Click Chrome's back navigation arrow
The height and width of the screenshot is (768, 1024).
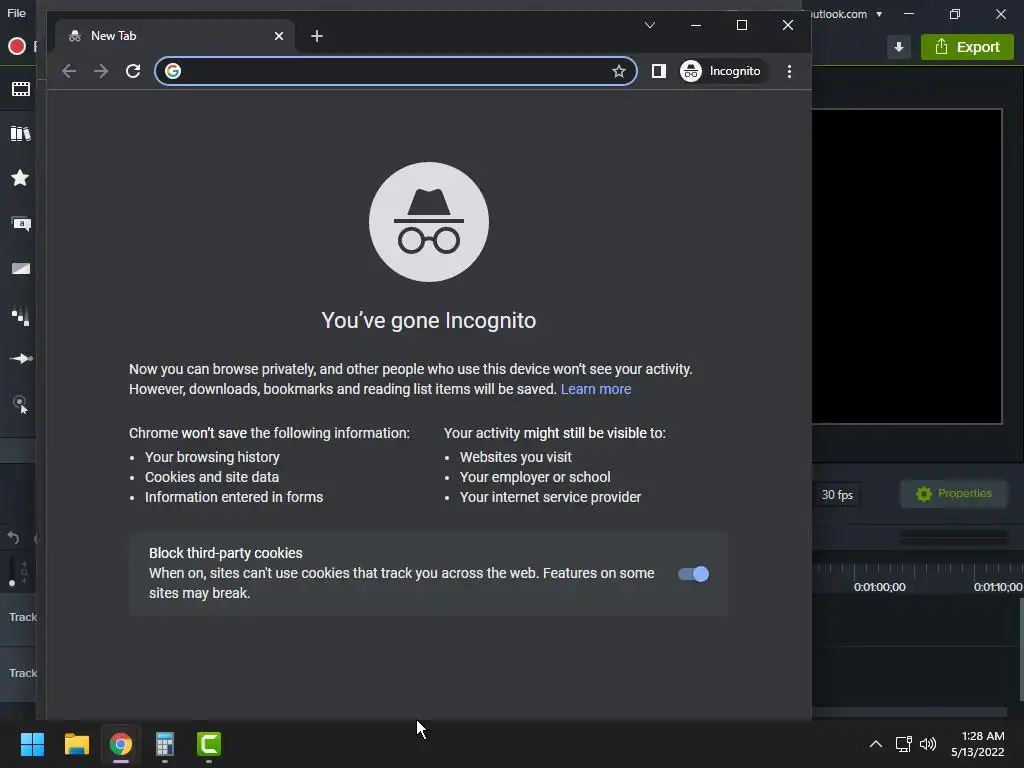[69, 71]
